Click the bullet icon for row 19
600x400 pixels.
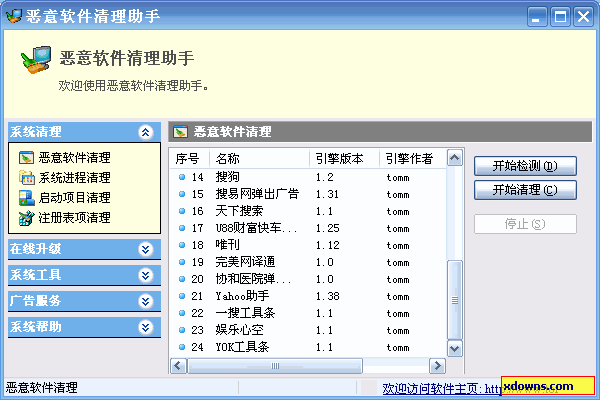tap(182, 262)
